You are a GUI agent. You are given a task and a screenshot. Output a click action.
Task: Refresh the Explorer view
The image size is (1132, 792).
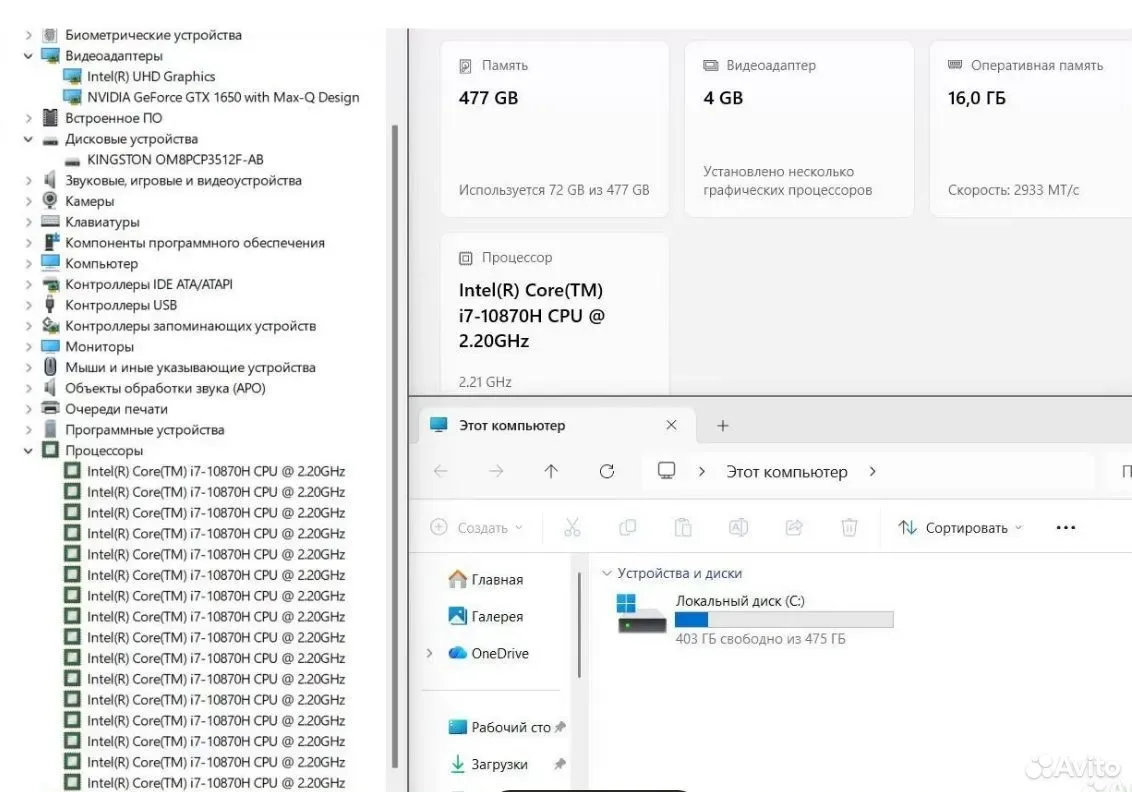(x=606, y=471)
